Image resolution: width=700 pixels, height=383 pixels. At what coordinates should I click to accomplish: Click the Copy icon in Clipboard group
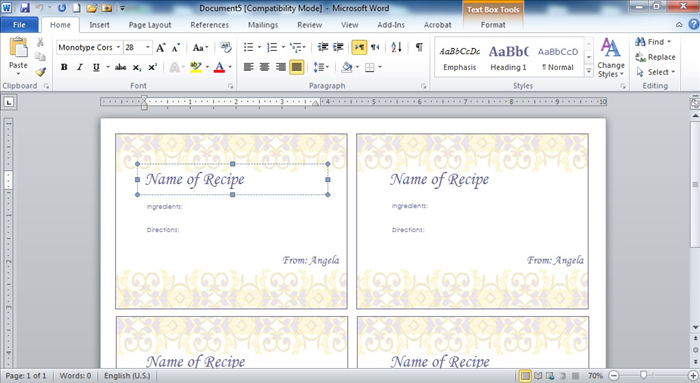click(40, 57)
